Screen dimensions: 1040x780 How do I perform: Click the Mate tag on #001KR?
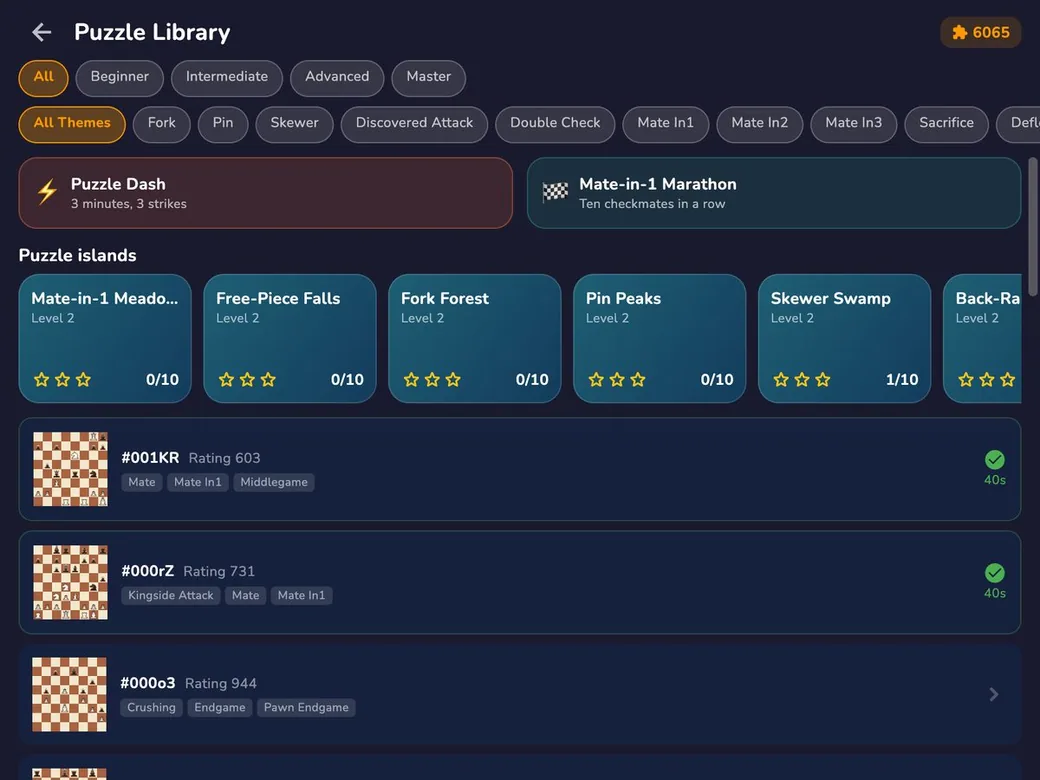142,482
